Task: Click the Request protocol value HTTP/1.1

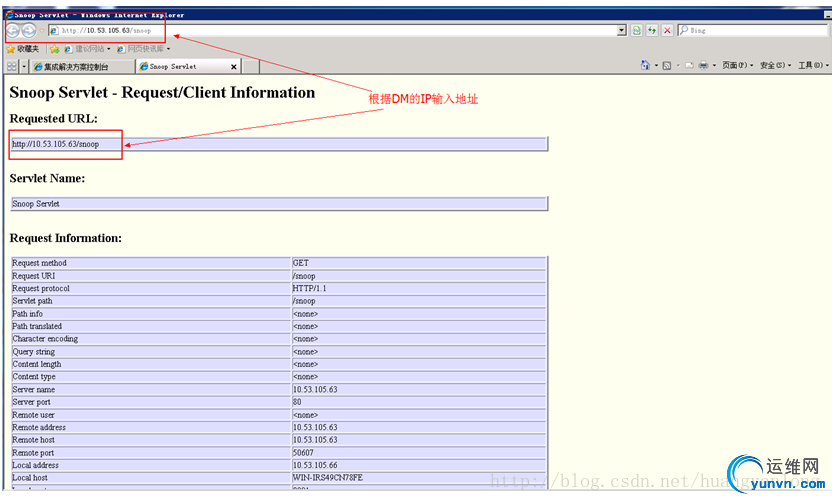Action: tap(309, 289)
